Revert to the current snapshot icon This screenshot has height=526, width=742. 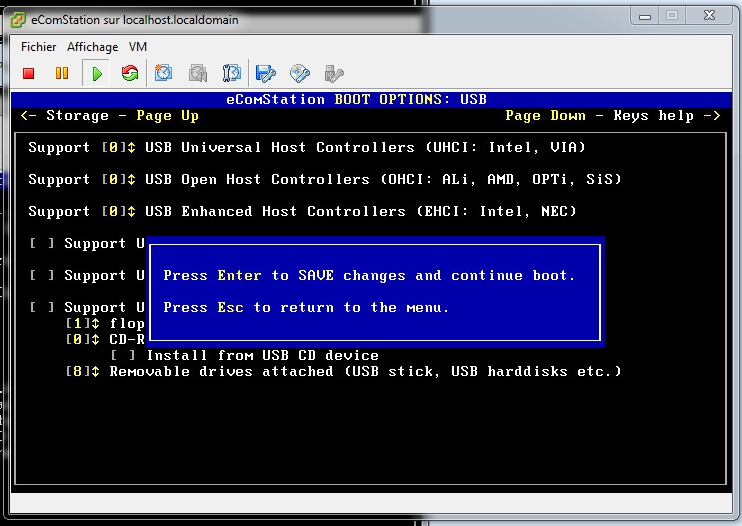198,73
